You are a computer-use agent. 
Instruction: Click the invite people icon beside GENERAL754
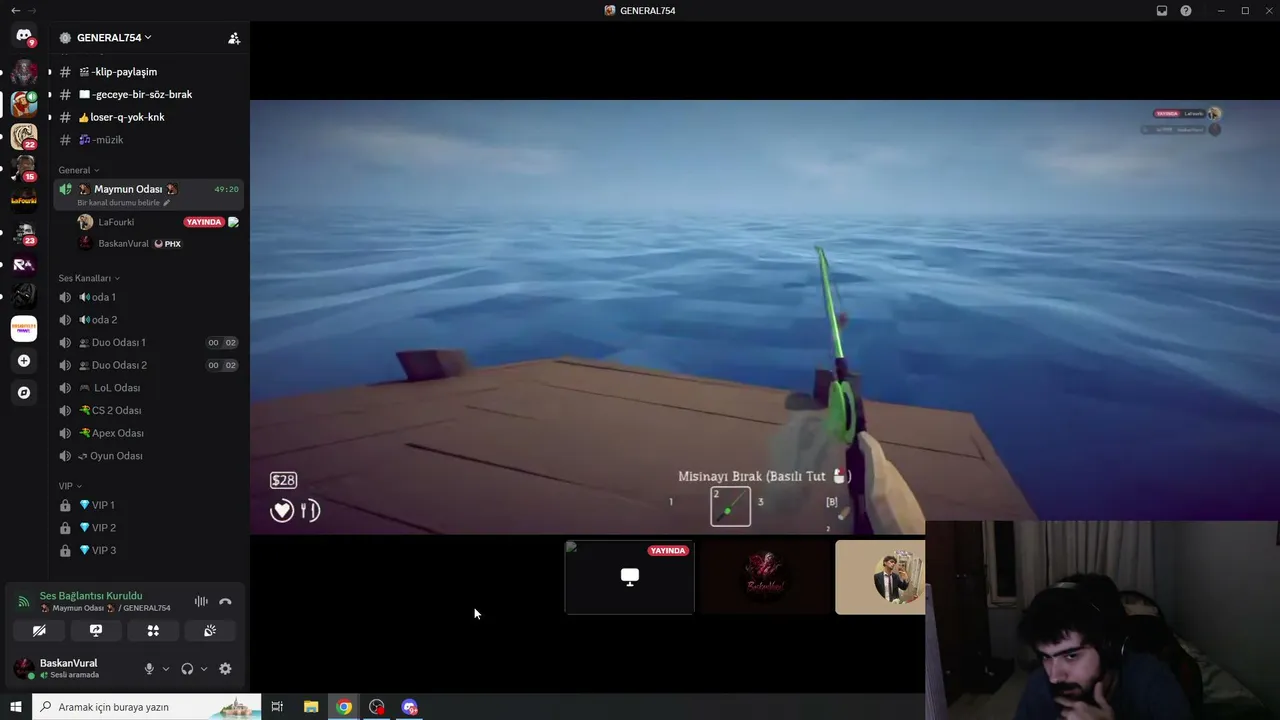pyautogui.click(x=234, y=38)
